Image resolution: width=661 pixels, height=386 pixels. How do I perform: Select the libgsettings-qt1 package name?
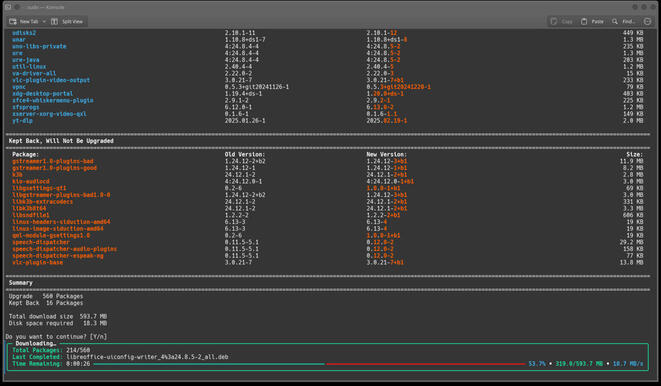tap(39, 188)
